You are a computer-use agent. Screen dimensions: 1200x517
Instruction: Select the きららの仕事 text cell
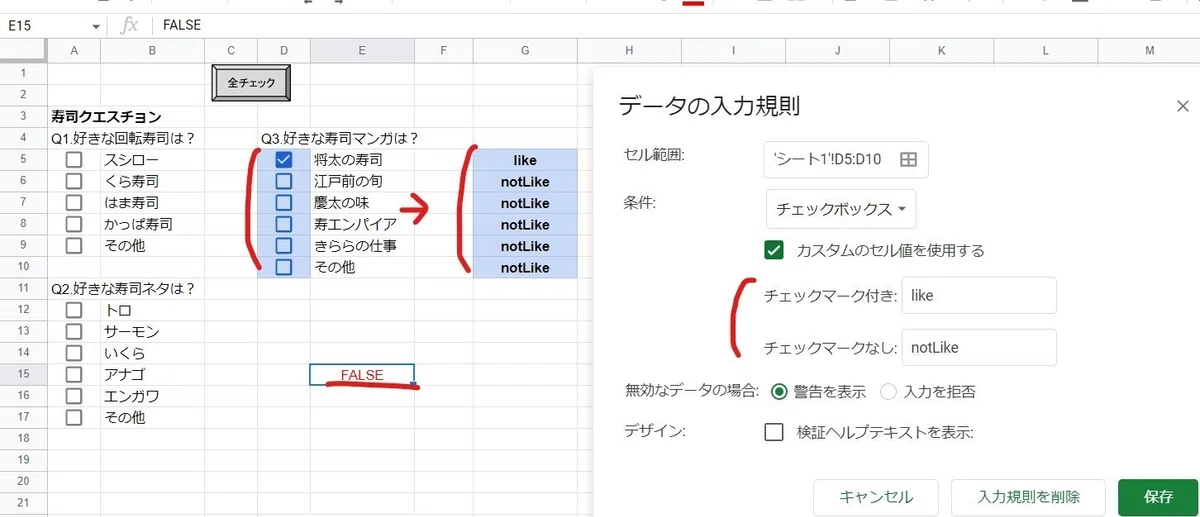(362, 246)
